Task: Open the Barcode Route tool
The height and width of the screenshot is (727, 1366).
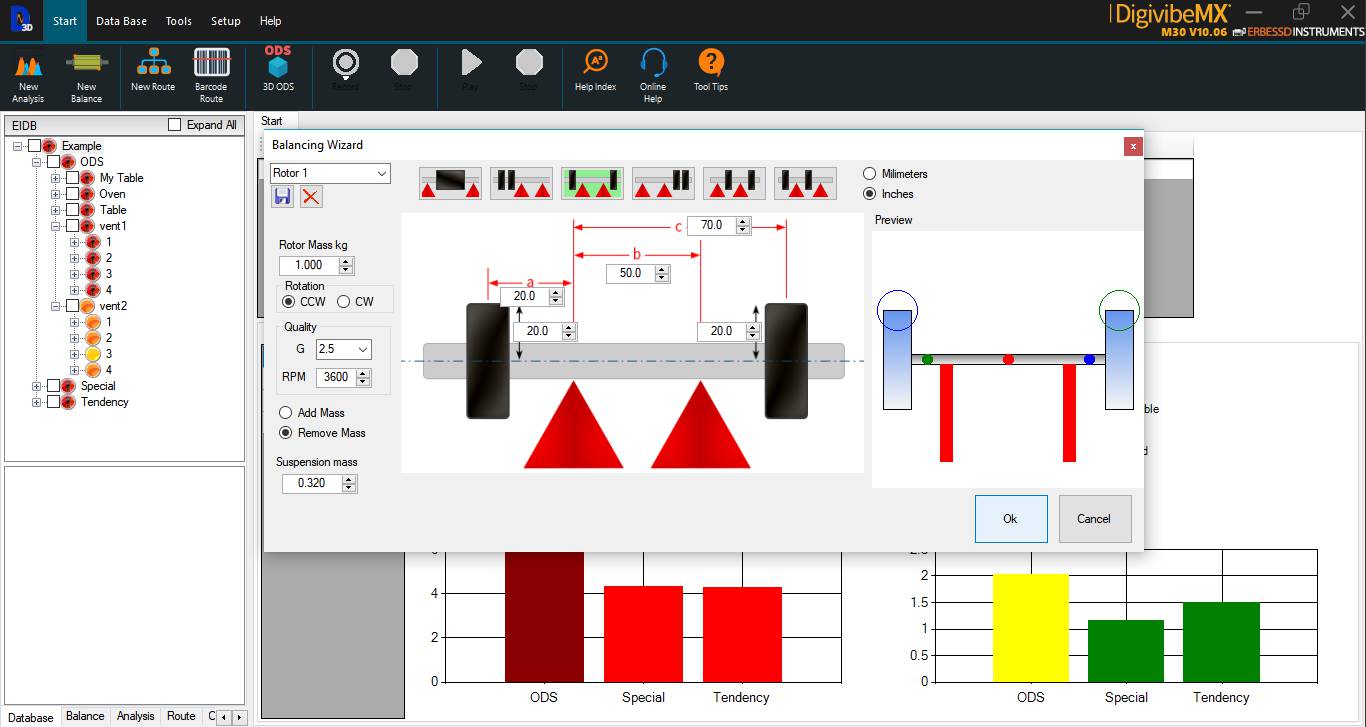Action: pyautogui.click(x=211, y=70)
